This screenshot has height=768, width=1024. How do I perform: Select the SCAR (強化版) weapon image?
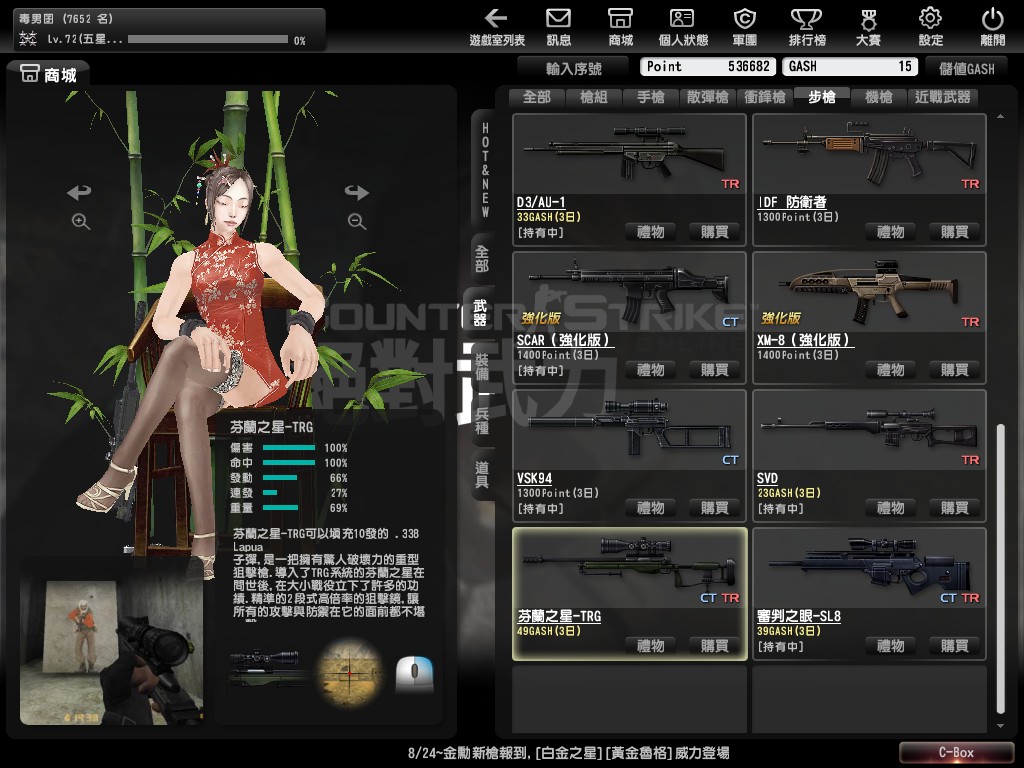click(x=630, y=292)
